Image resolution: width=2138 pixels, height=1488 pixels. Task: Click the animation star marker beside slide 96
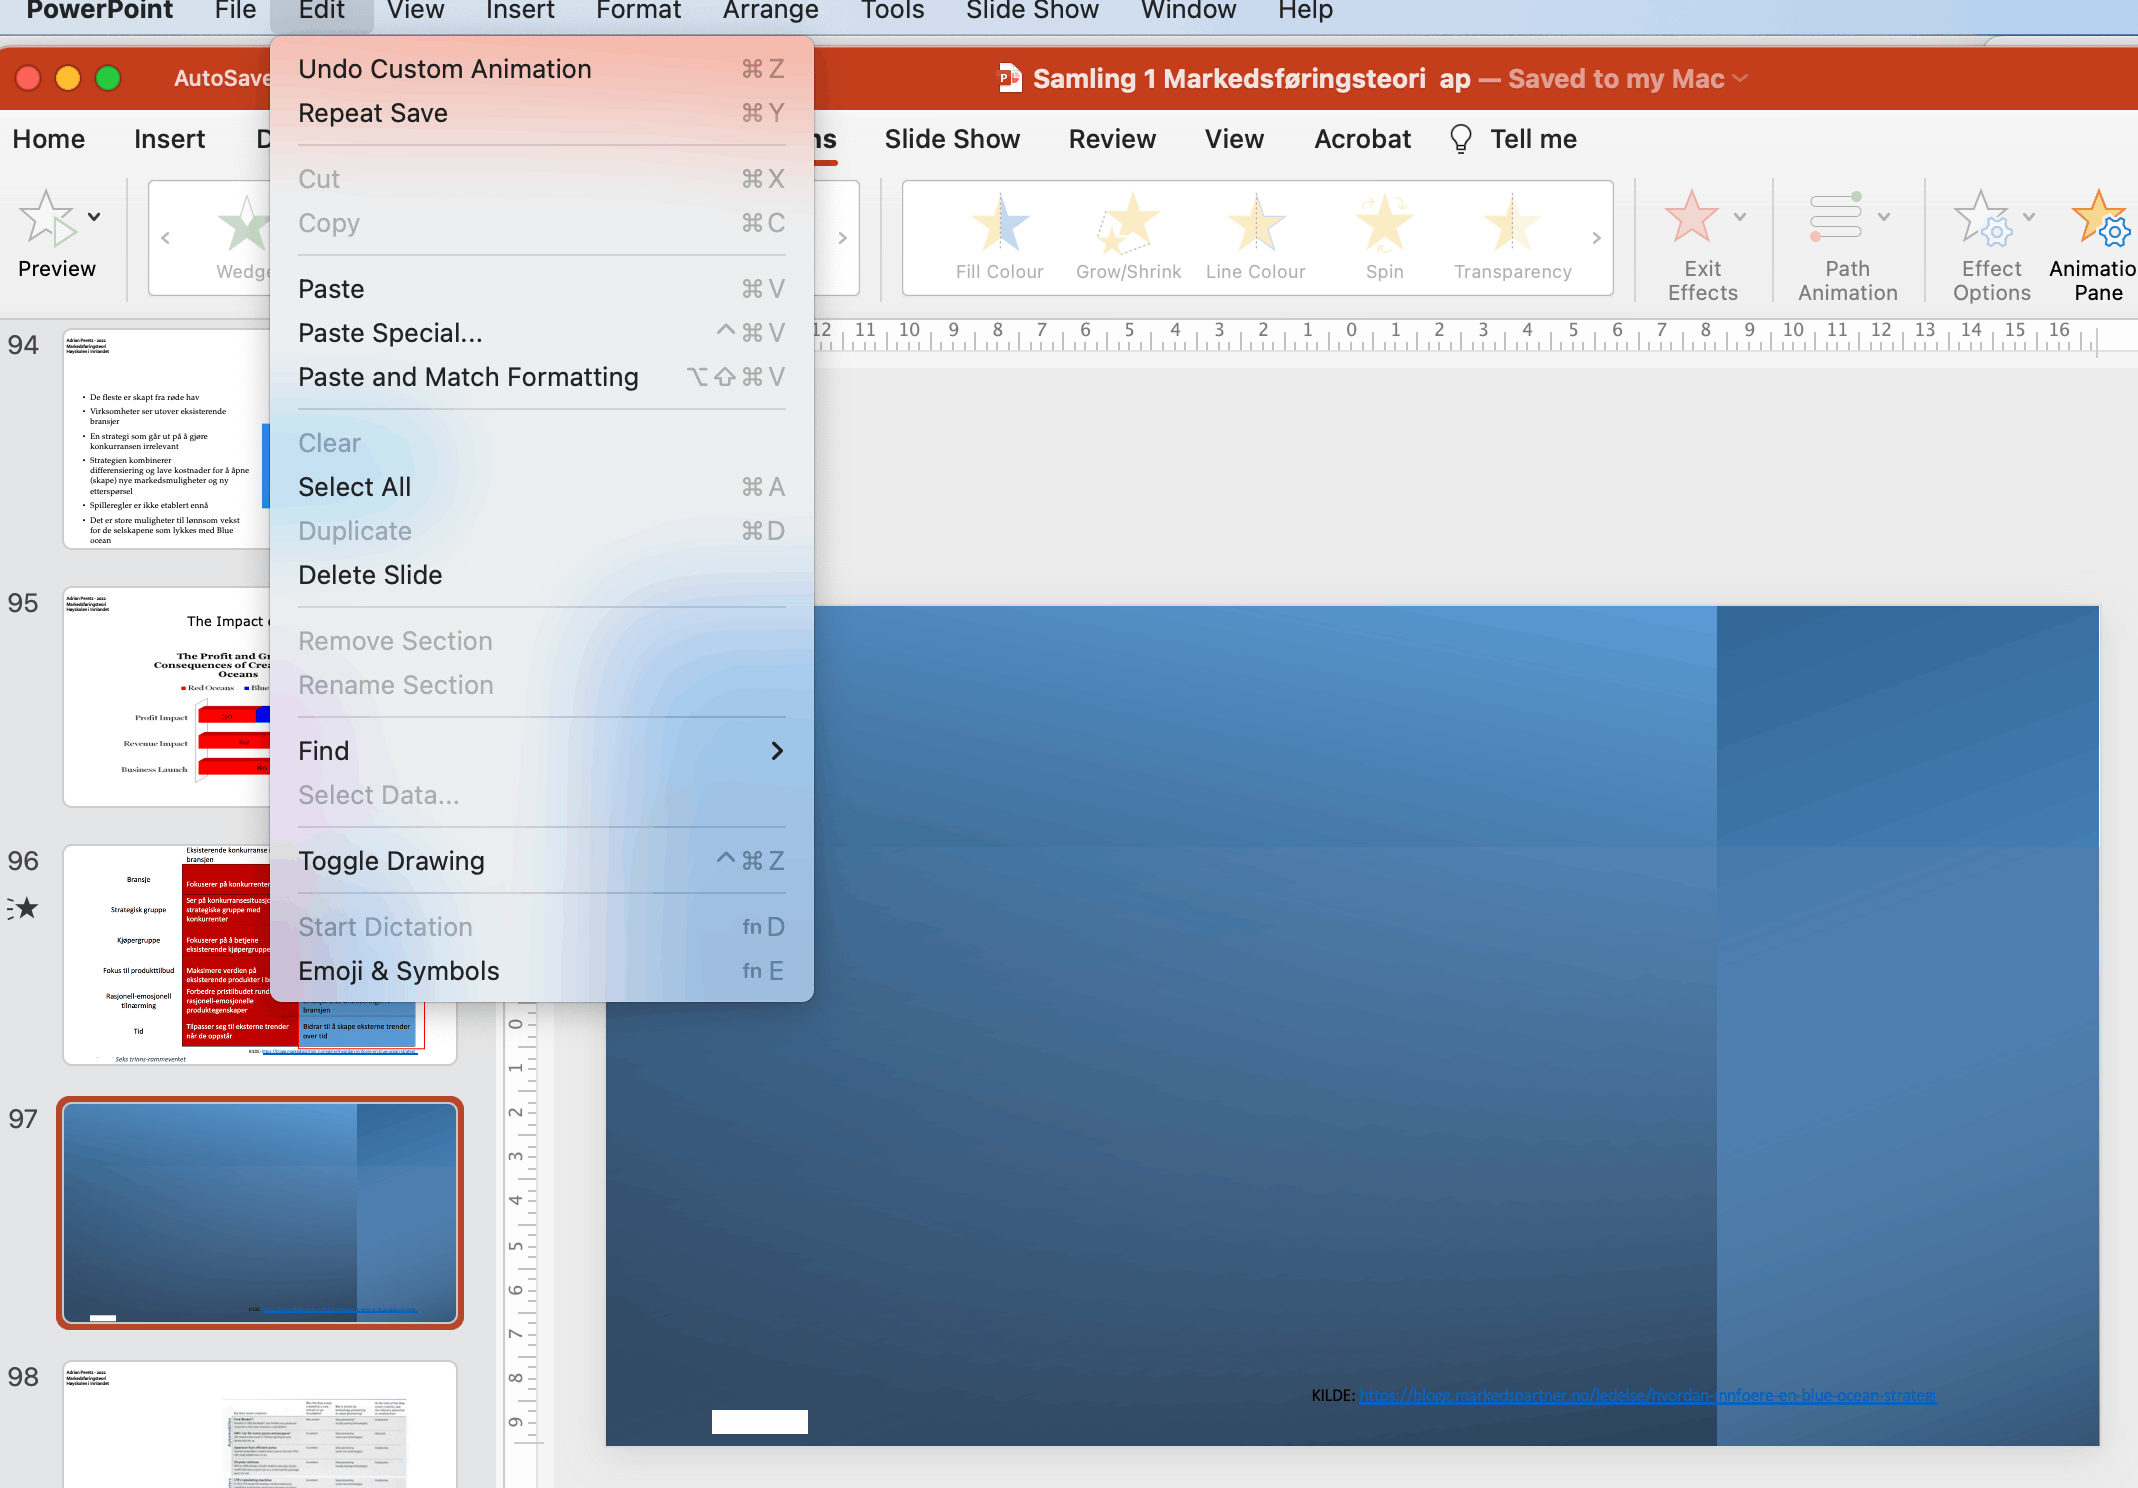click(23, 908)
